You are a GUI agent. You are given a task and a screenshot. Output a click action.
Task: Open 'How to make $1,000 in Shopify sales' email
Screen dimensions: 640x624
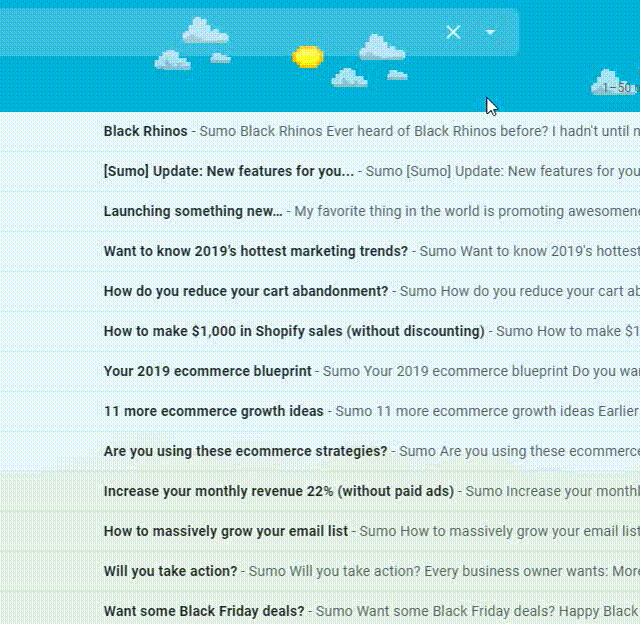pos(293,331)
